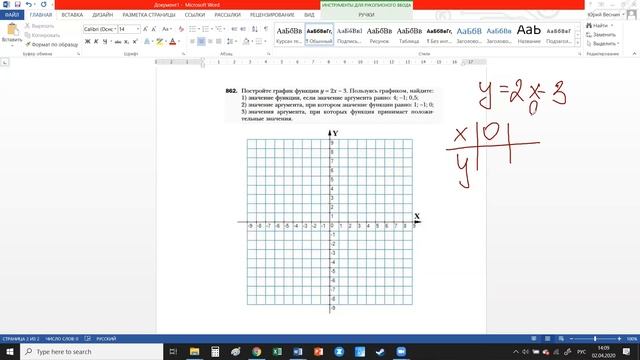
Task: Toggle bold Ж formatting
Action: 87,41
